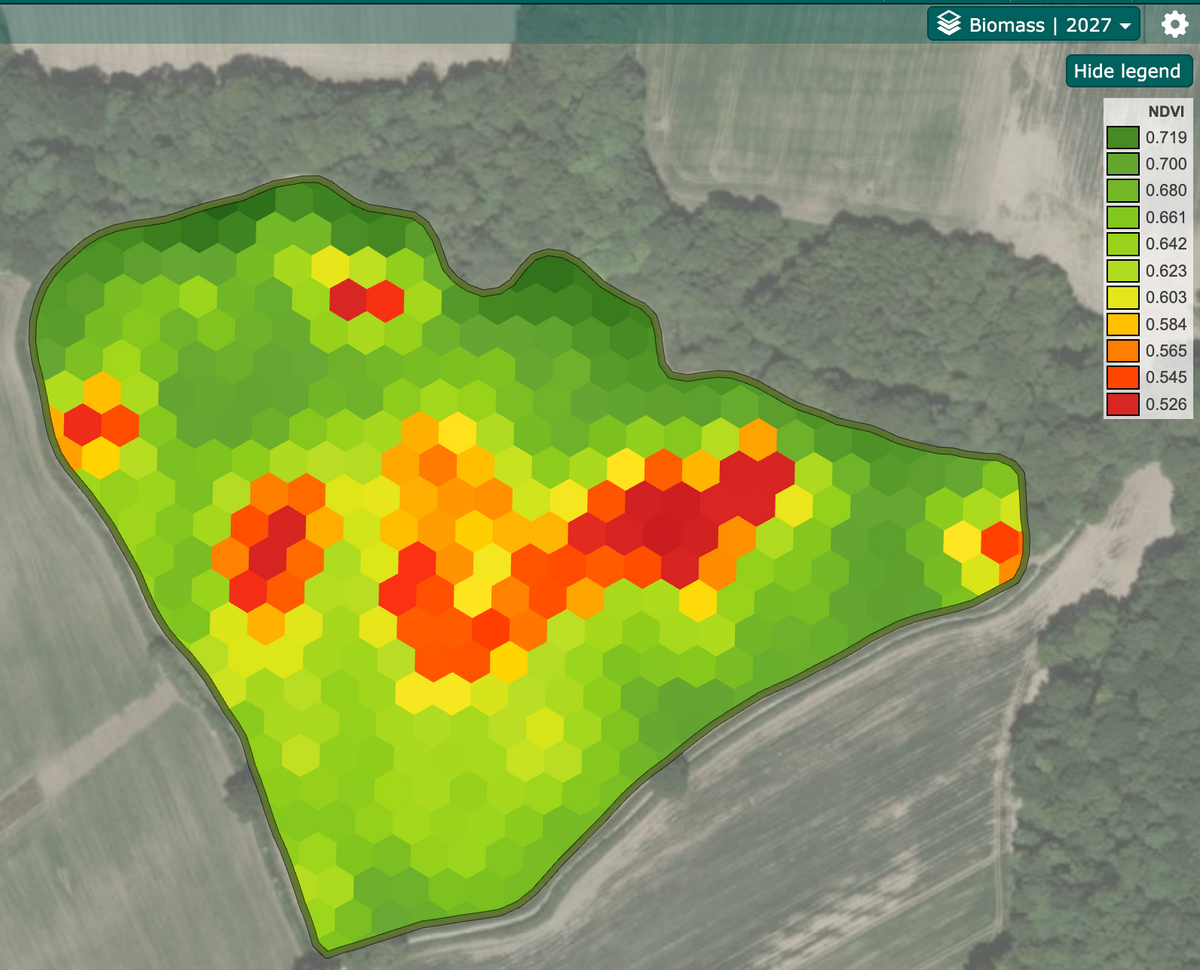
Task: Select the 0.700 legend color swatch
Action: [1123, 164]
